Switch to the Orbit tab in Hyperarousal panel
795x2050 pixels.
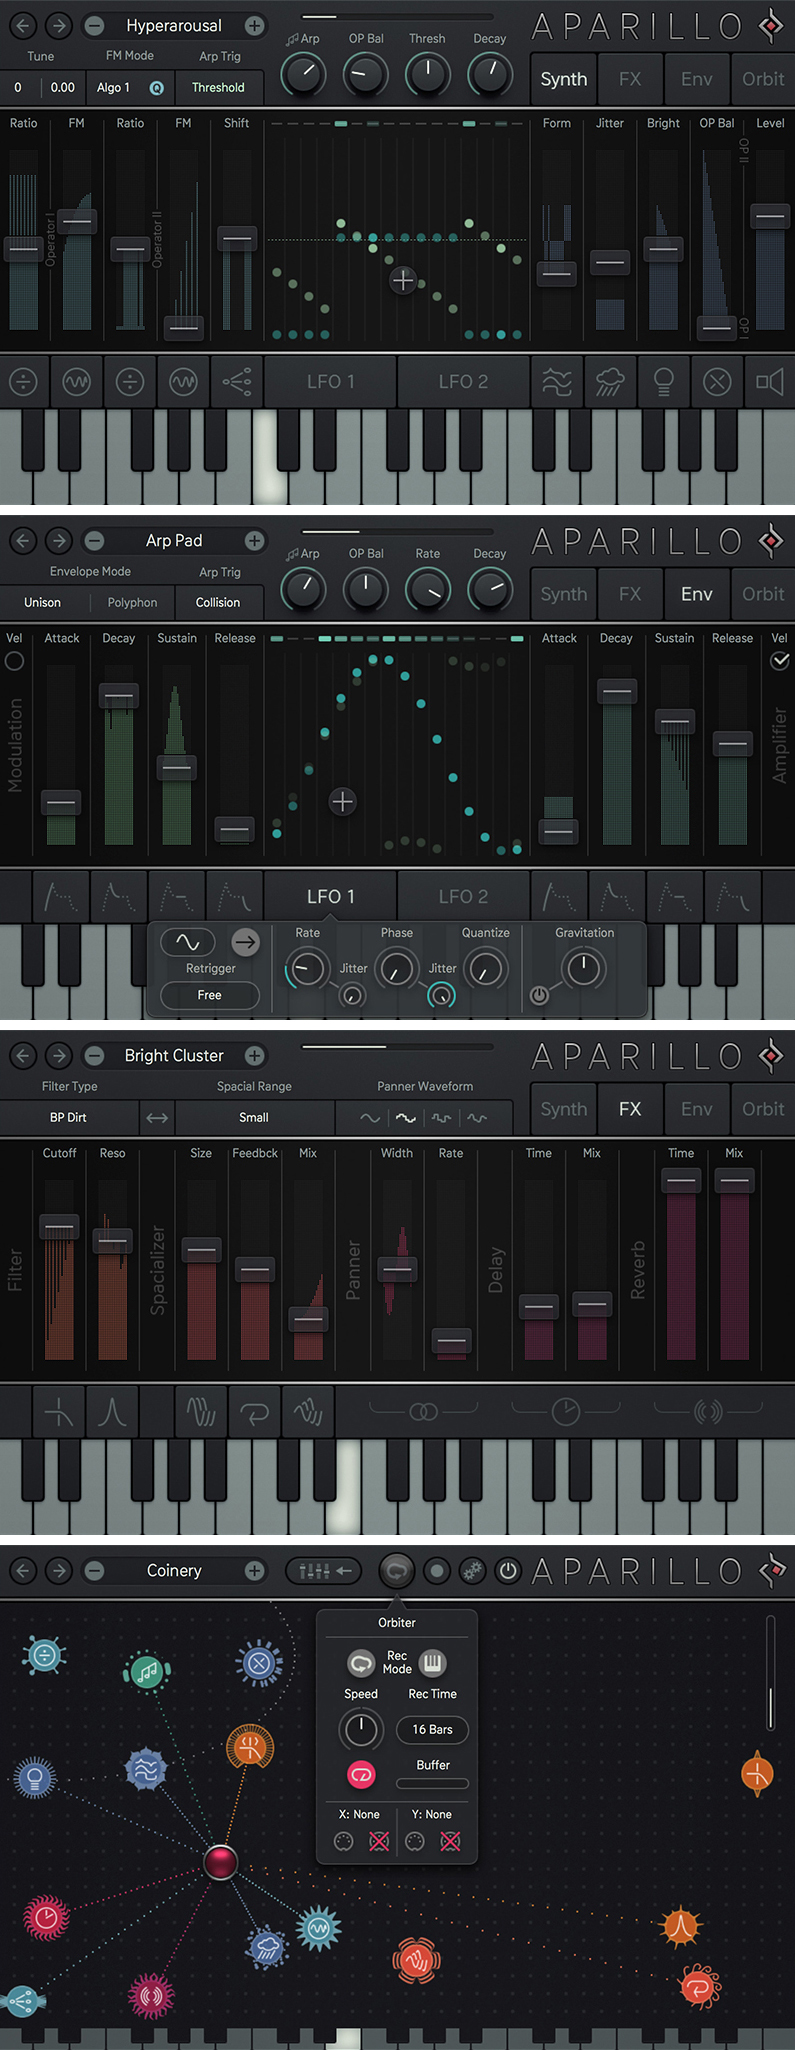point(763,79)
